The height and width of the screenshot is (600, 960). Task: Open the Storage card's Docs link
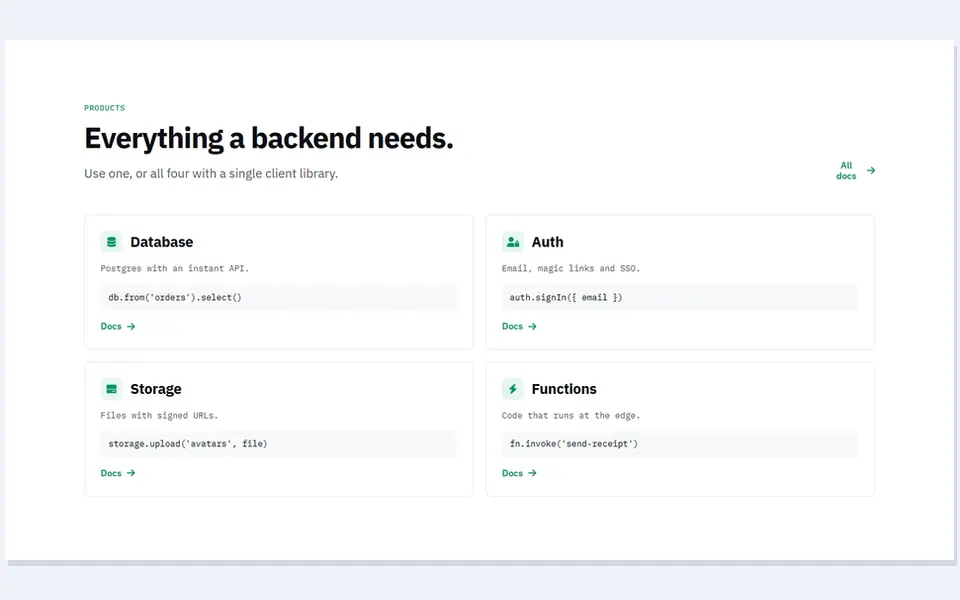tap(118, 473)
